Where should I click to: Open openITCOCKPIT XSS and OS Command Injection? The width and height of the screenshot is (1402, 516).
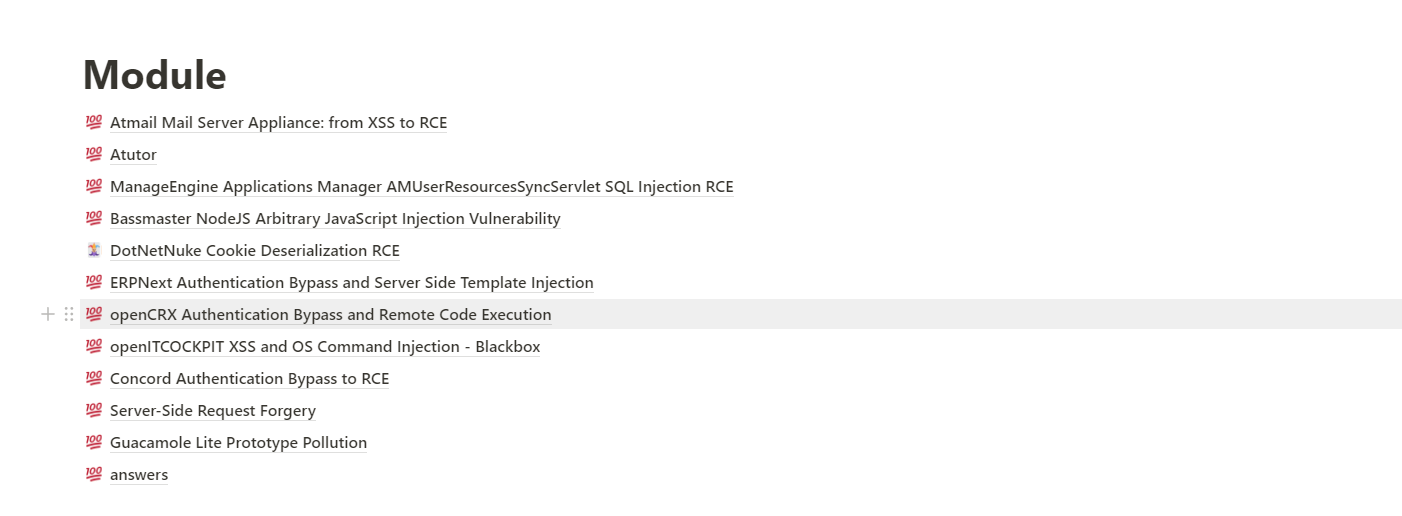(325, 347)
